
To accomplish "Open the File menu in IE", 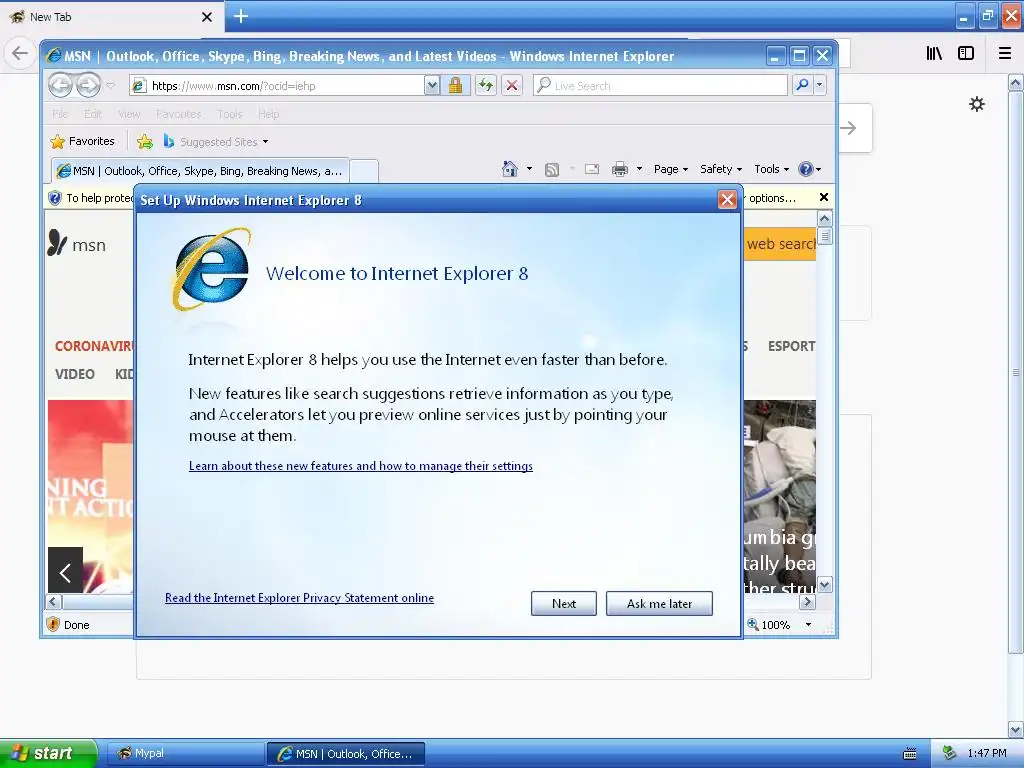I will (x=60, y=114).
